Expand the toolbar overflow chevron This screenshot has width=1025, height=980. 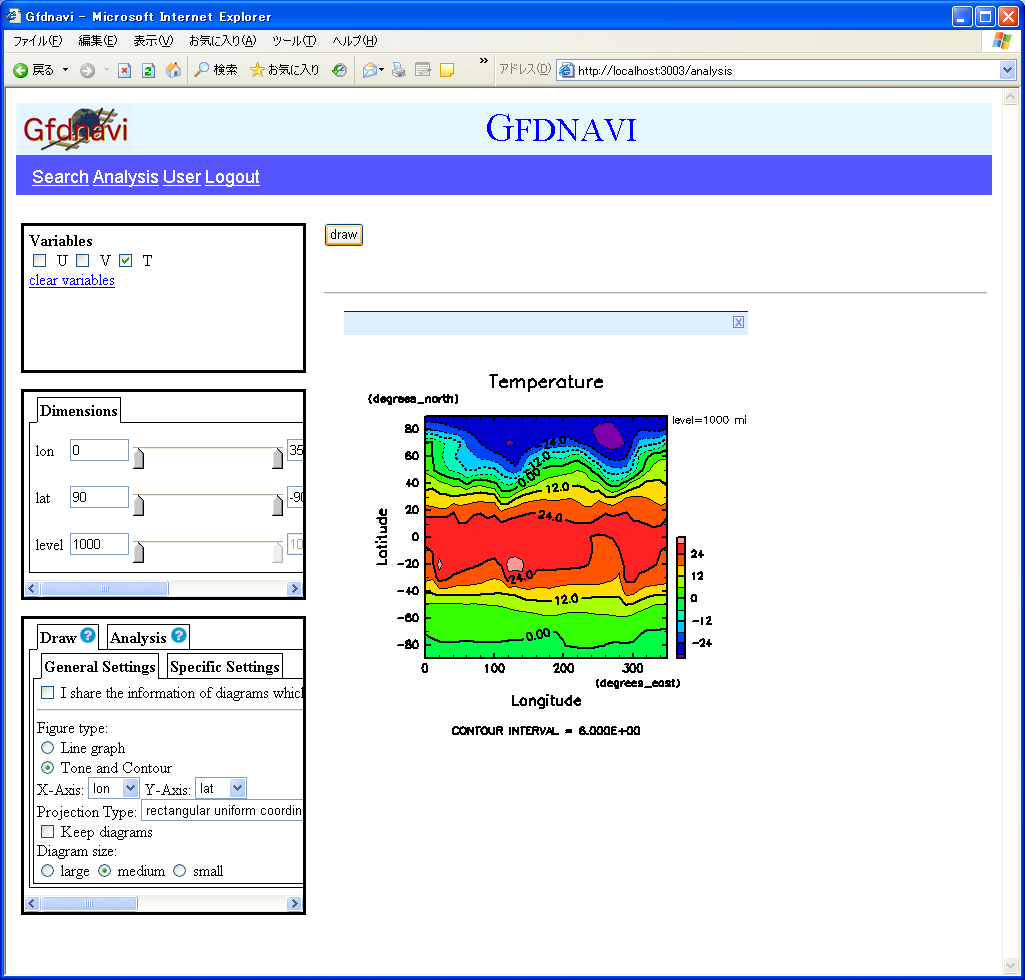pos(484,61)
